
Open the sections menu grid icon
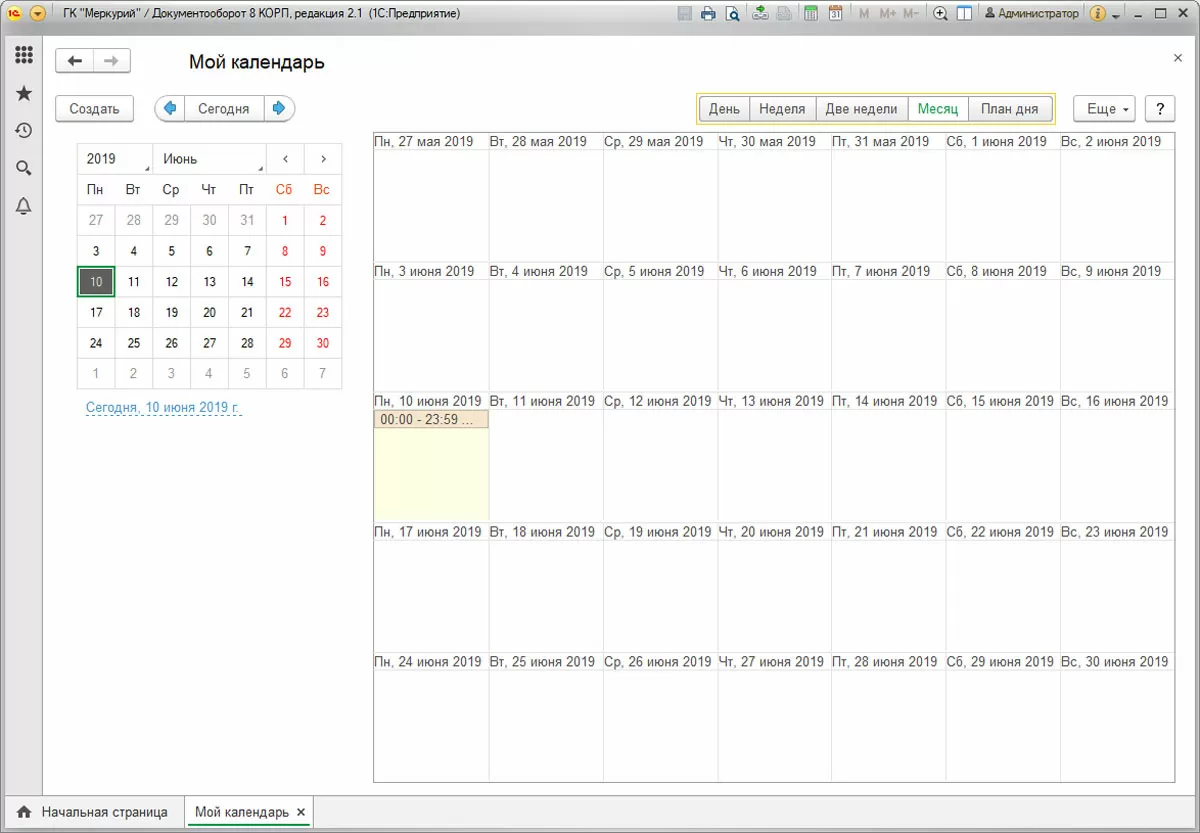[23, 55]
